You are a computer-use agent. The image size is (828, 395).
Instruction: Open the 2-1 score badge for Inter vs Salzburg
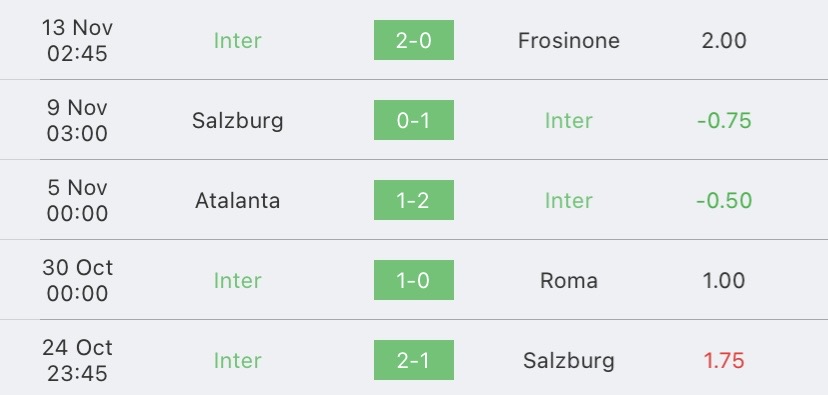coord(413,360)
